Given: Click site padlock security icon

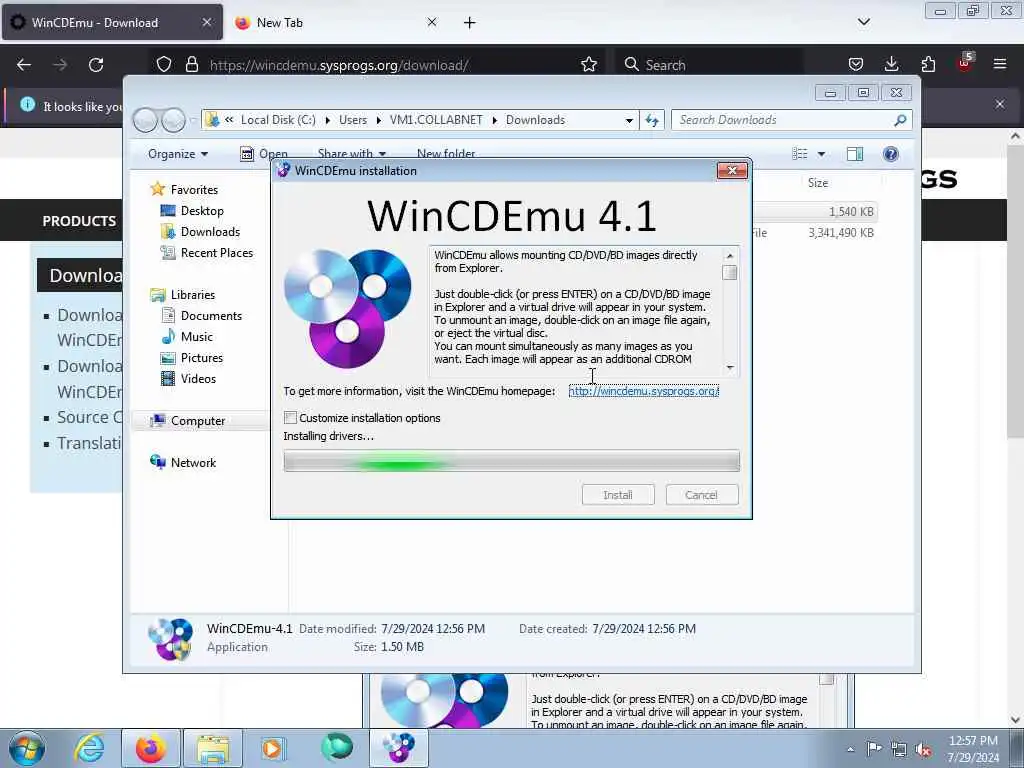Looking at the screenshot, I should [191, 65].
